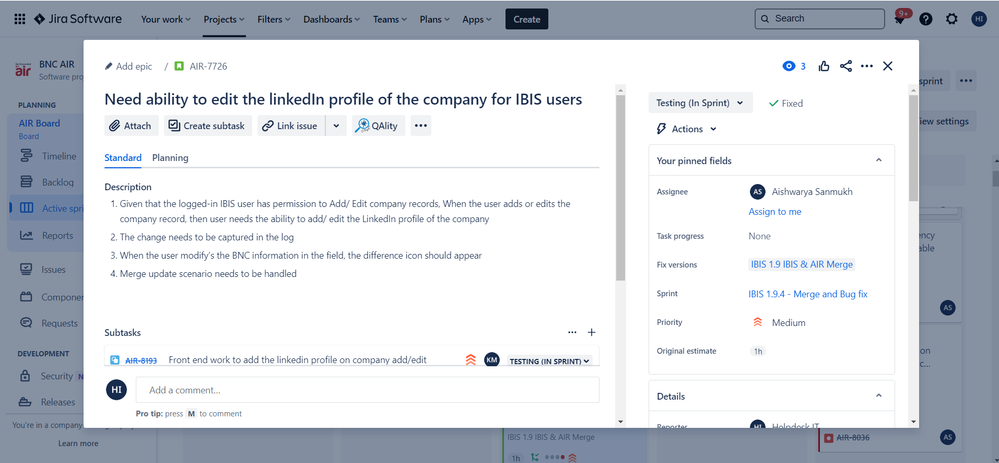
Task: Open the Actions dropdown
Action: pos(686,129)
